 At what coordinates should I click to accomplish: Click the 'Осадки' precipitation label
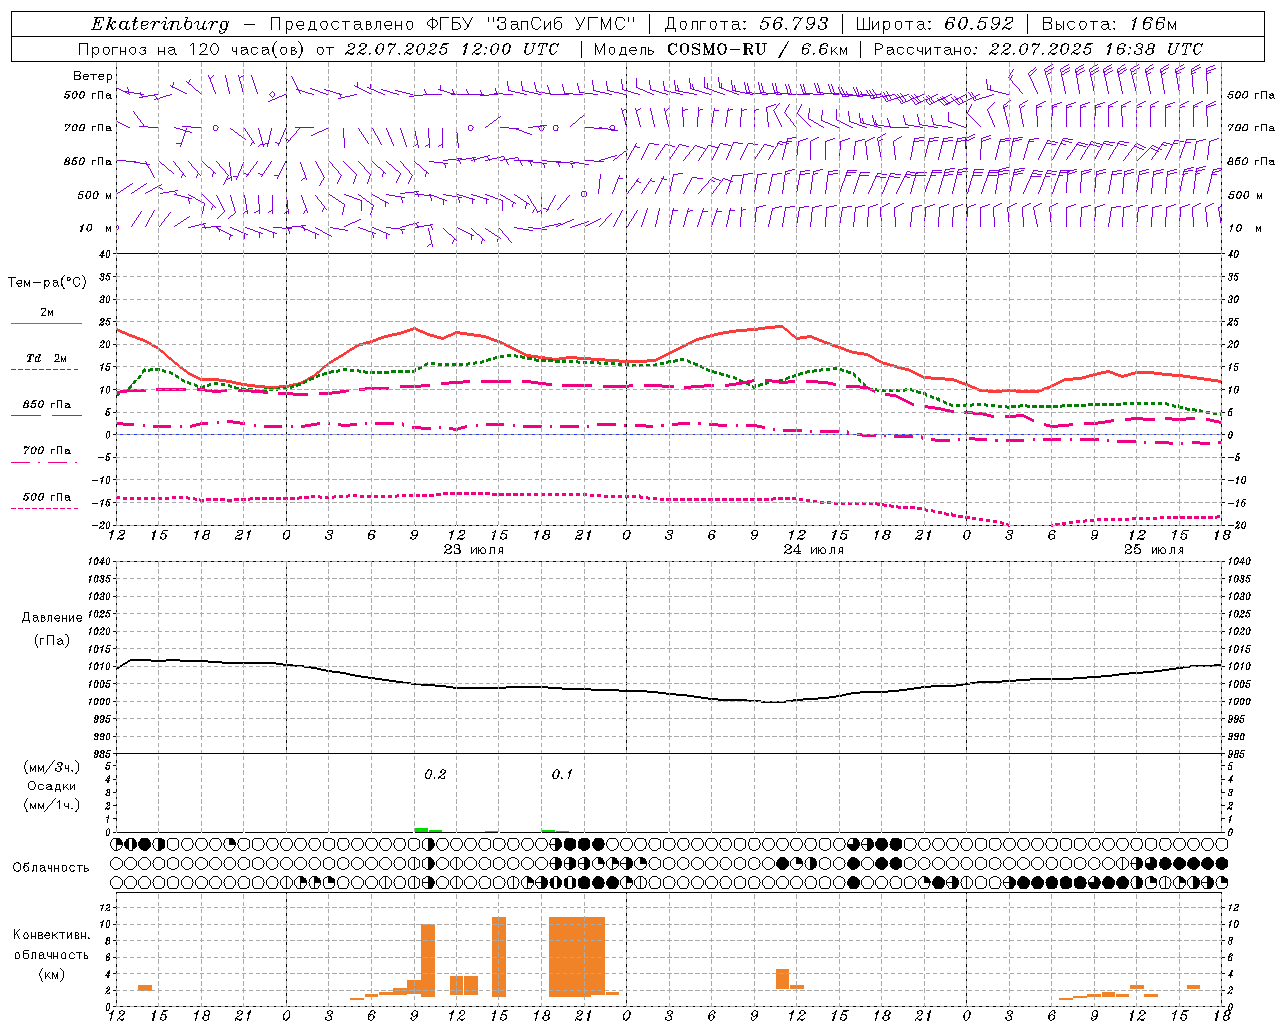(x=52, y=786)
